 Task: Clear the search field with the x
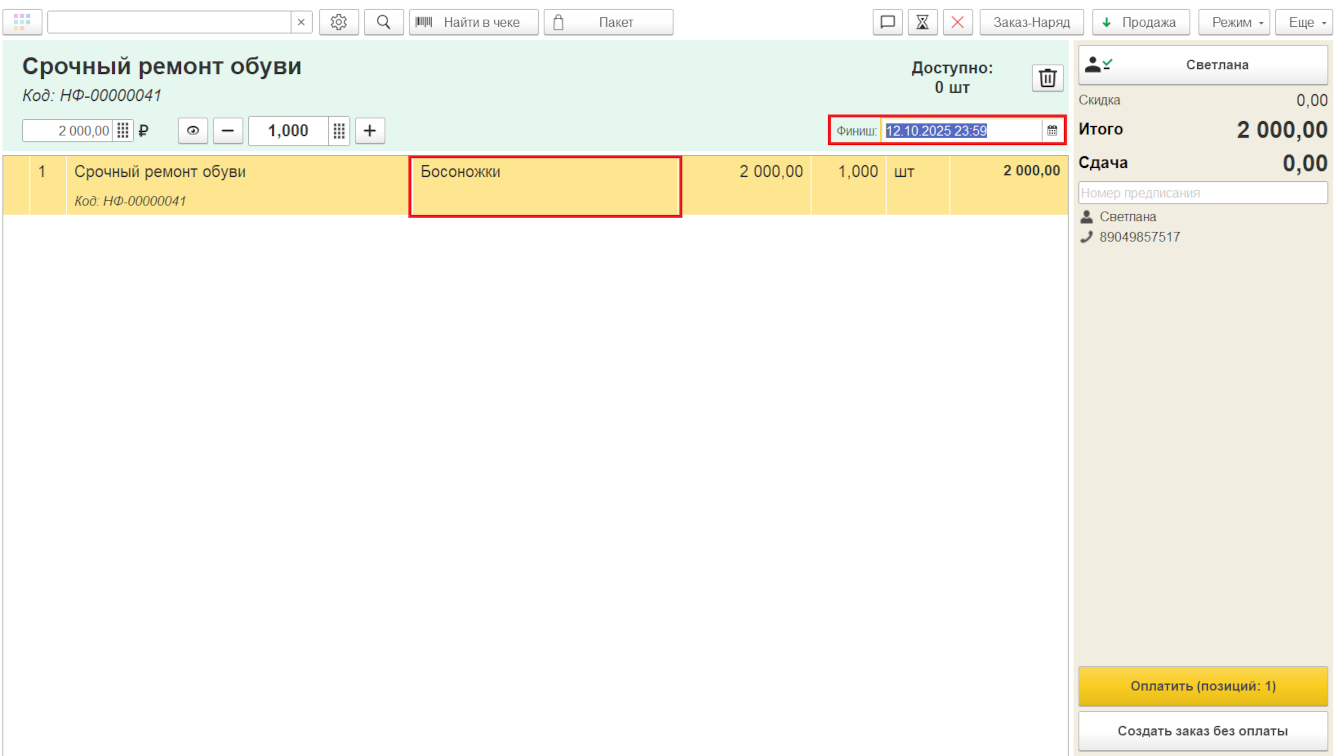[x=301, y=22]
